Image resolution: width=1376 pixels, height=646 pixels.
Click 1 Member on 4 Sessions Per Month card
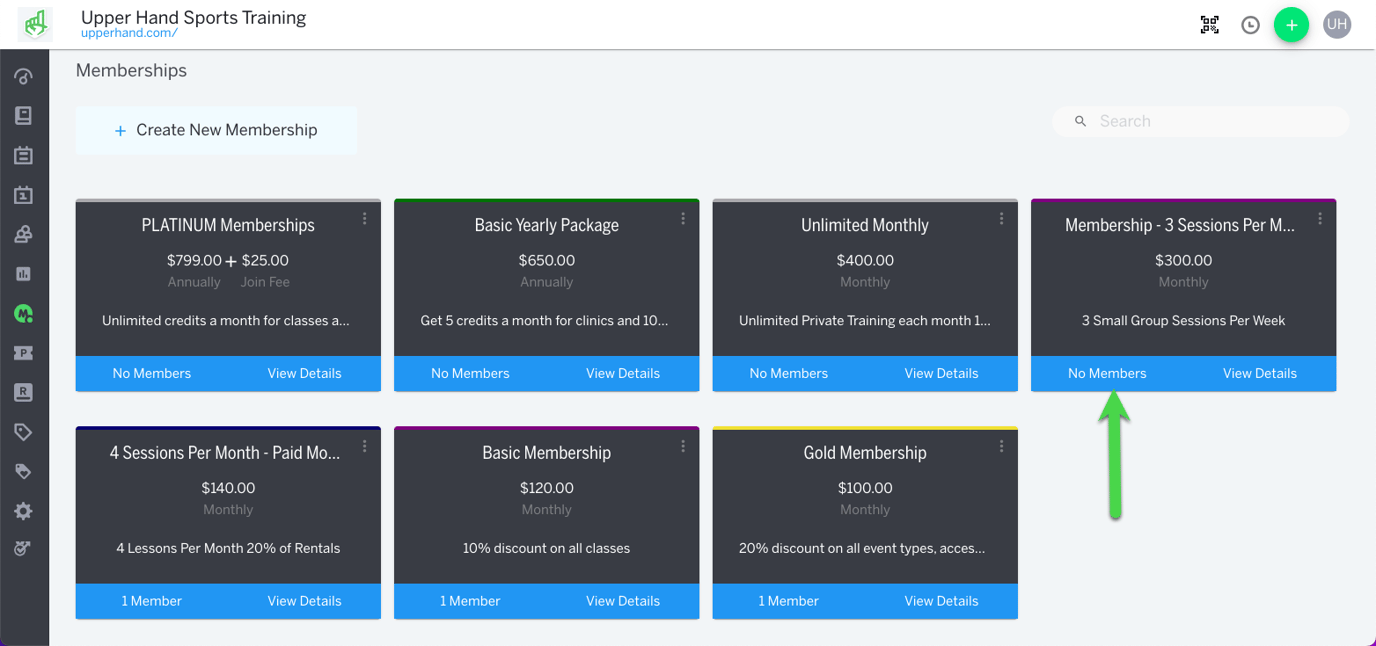(x=152, y=601)
